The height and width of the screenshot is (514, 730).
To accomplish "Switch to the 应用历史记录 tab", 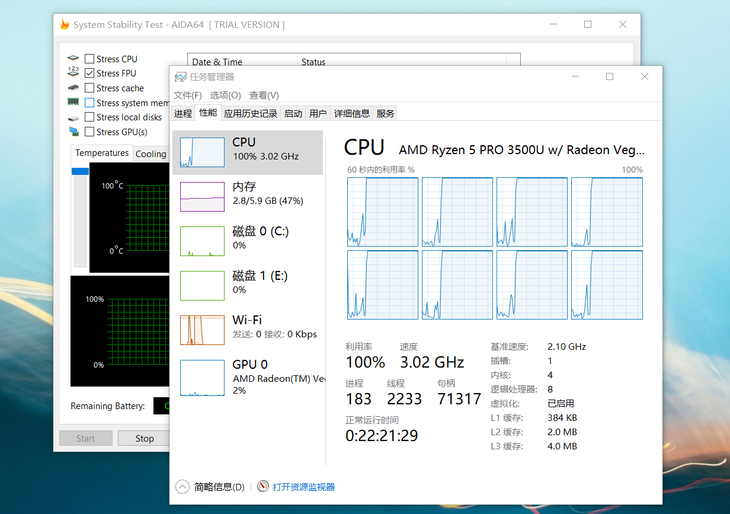I will pos(250,114).
